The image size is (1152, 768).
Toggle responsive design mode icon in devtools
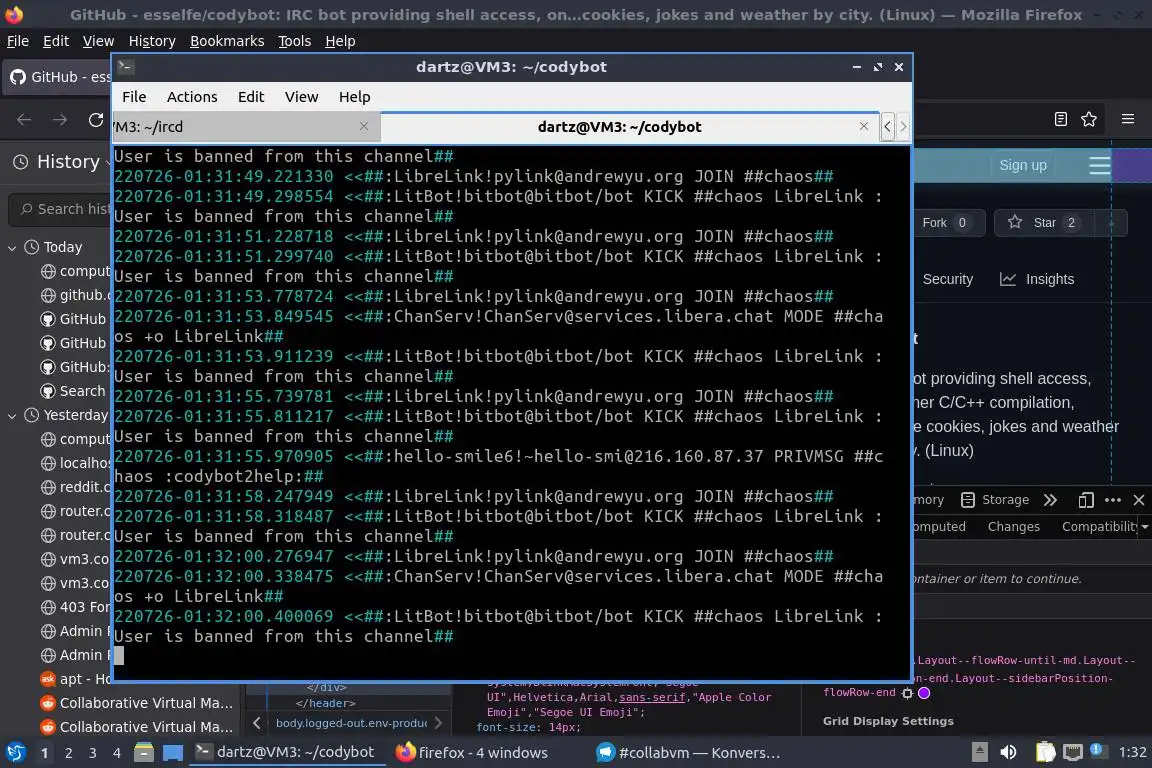tap(1086, 500)
